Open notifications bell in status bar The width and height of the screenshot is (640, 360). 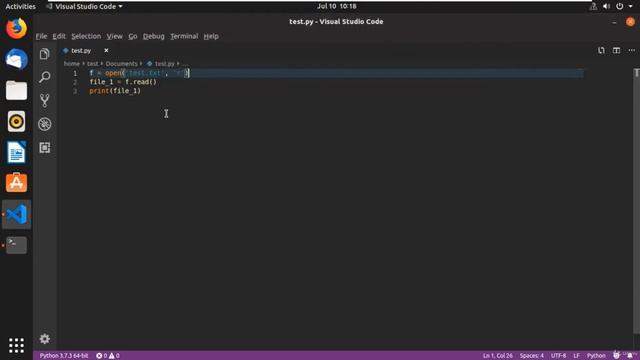(x=630, y=356)
